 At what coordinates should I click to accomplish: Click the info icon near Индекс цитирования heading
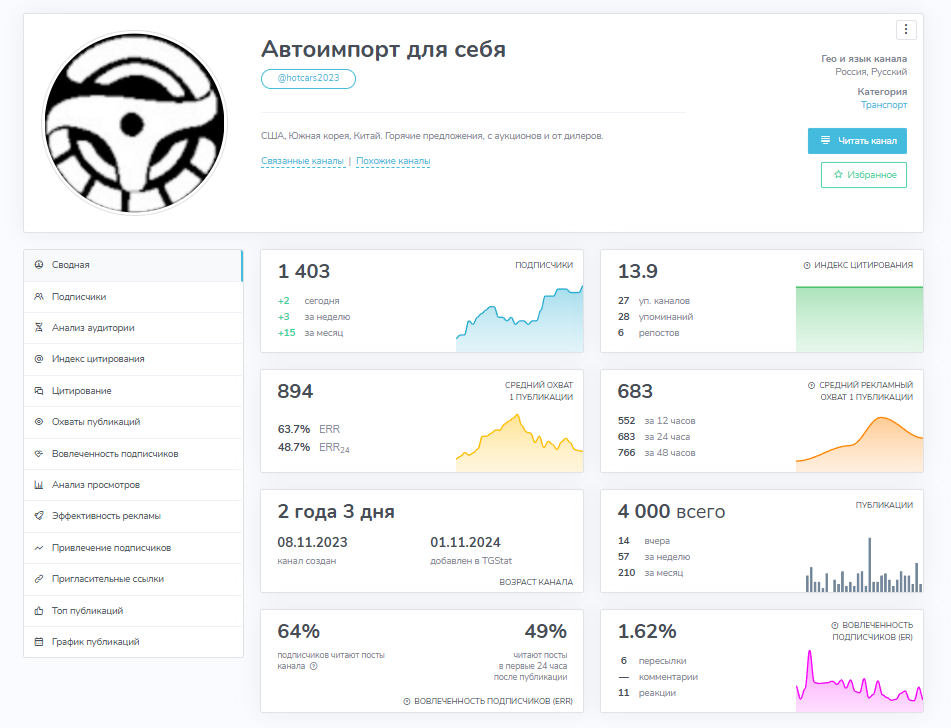tap(807, 267)
